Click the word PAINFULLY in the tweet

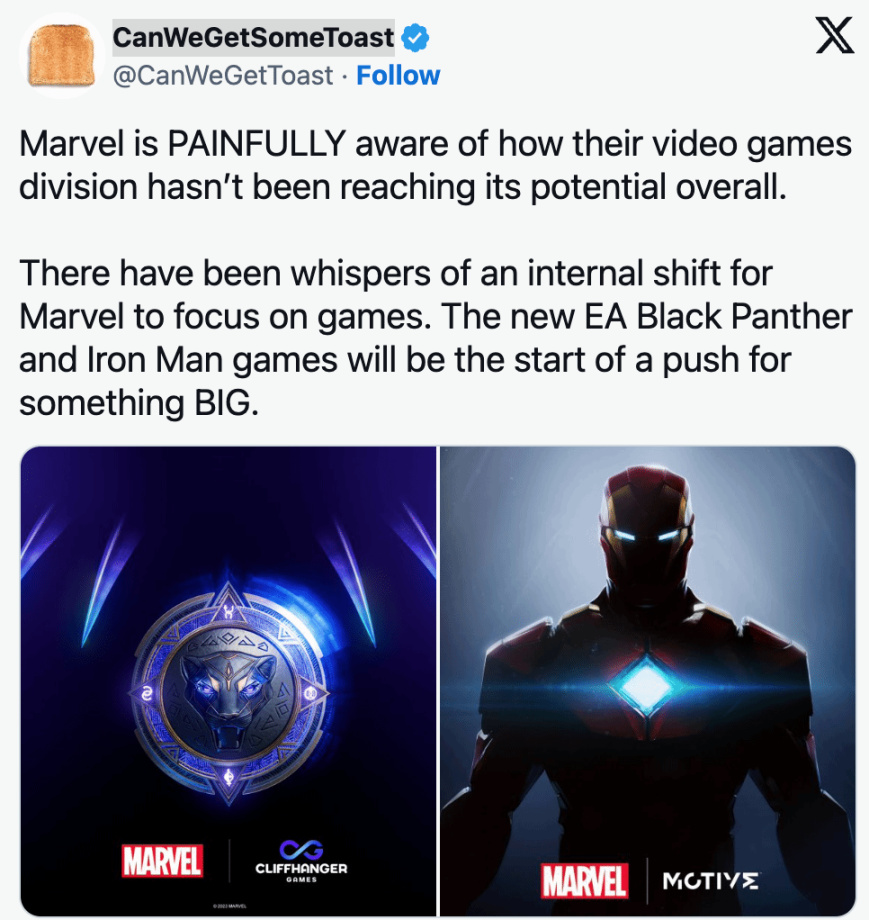[256, 144]
